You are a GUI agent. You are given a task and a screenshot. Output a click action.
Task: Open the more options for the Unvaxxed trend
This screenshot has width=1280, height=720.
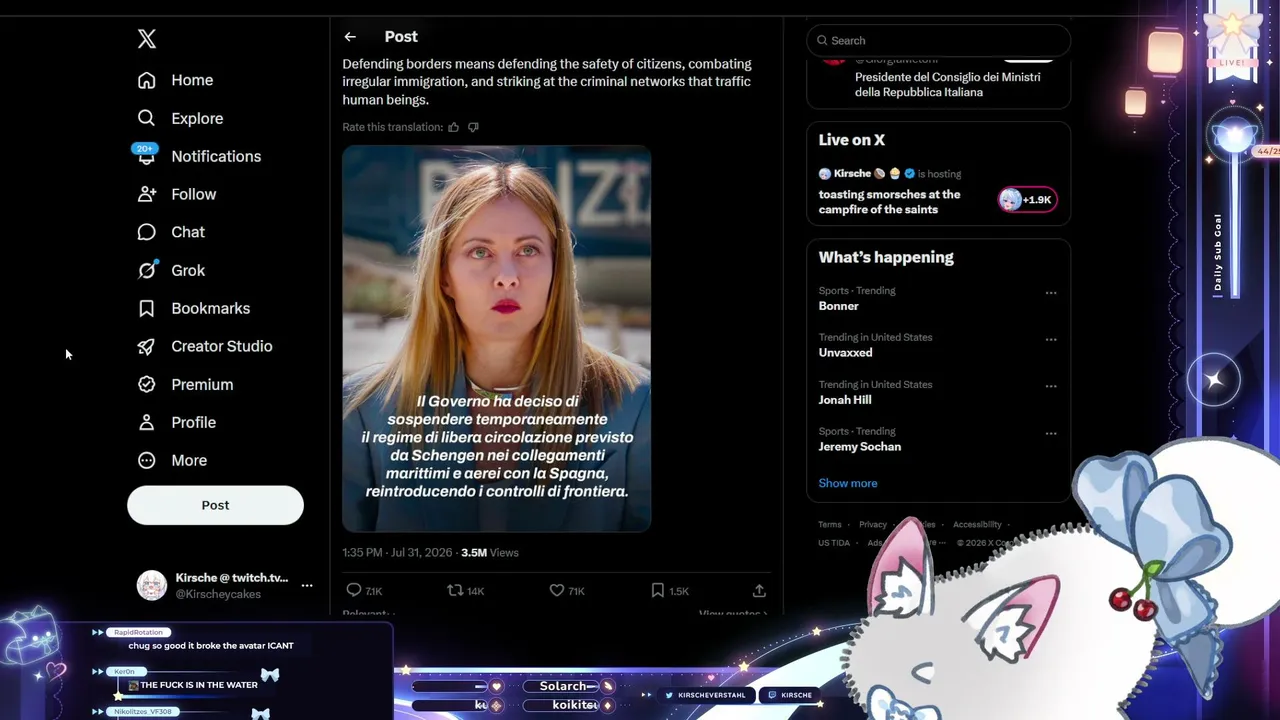pos(1051,340)
